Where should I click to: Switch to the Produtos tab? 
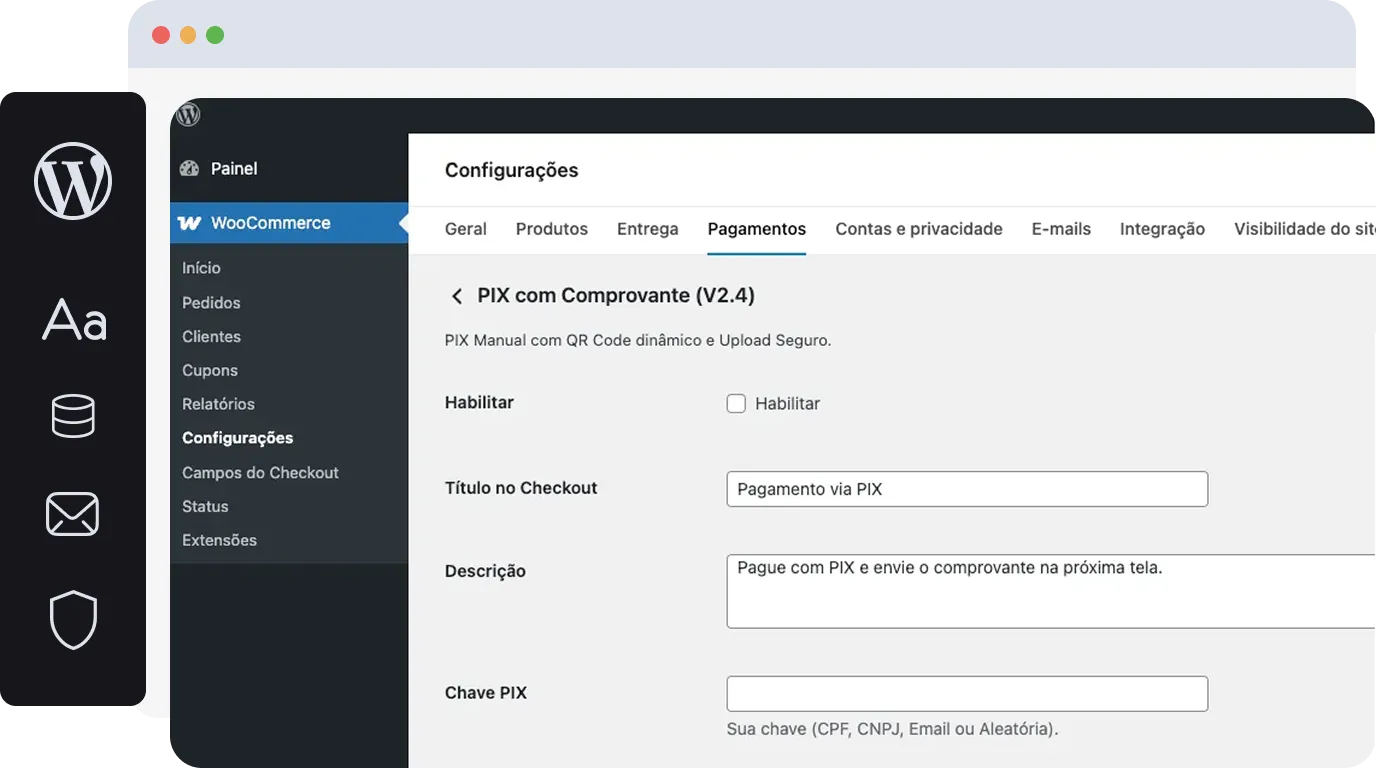point(552,229)
